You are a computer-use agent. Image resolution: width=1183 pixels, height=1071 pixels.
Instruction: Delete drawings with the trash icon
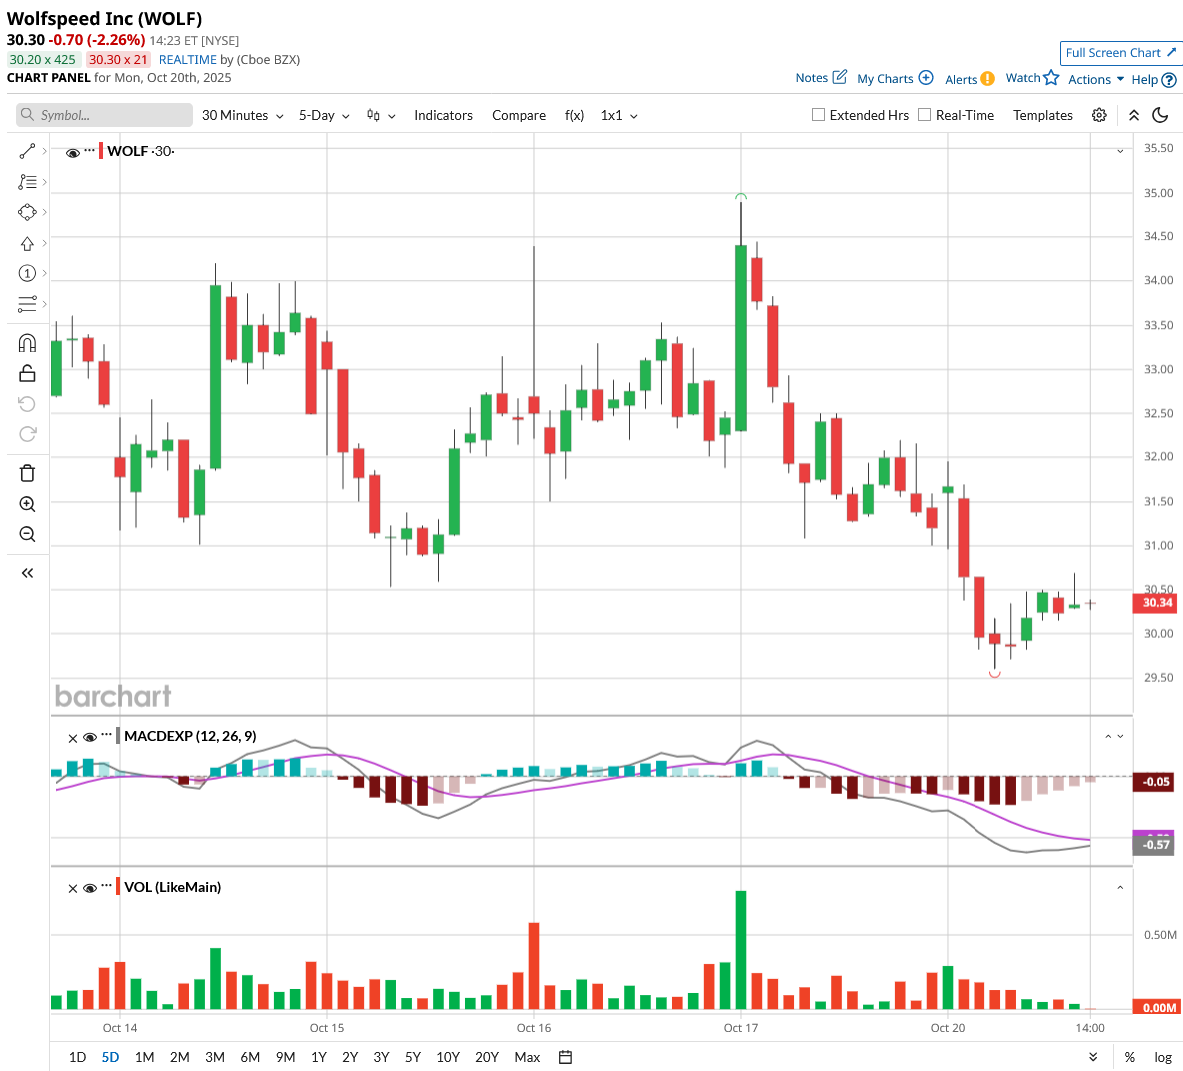pyautogui.click(x=27, y=473)
